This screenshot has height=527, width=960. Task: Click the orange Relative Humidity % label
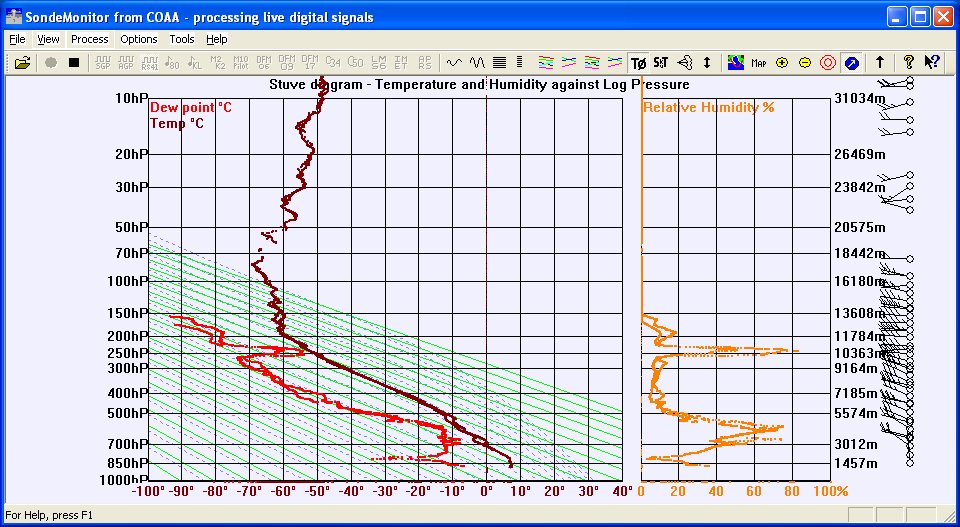tap(708, 107)
